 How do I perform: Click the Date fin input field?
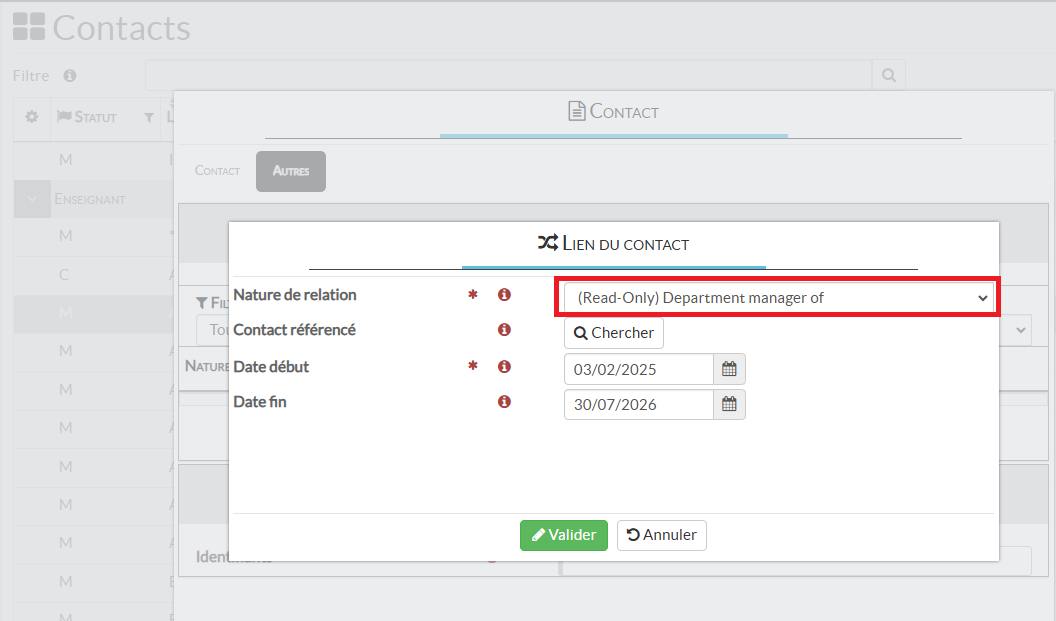point(638,404)
